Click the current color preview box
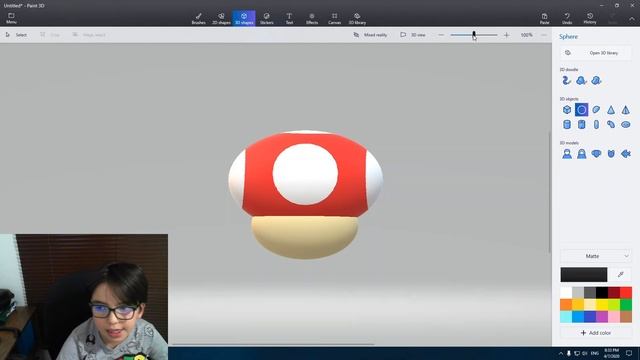Image resolution: width=640 pixels, height=360 pixels. coord(584,275)
